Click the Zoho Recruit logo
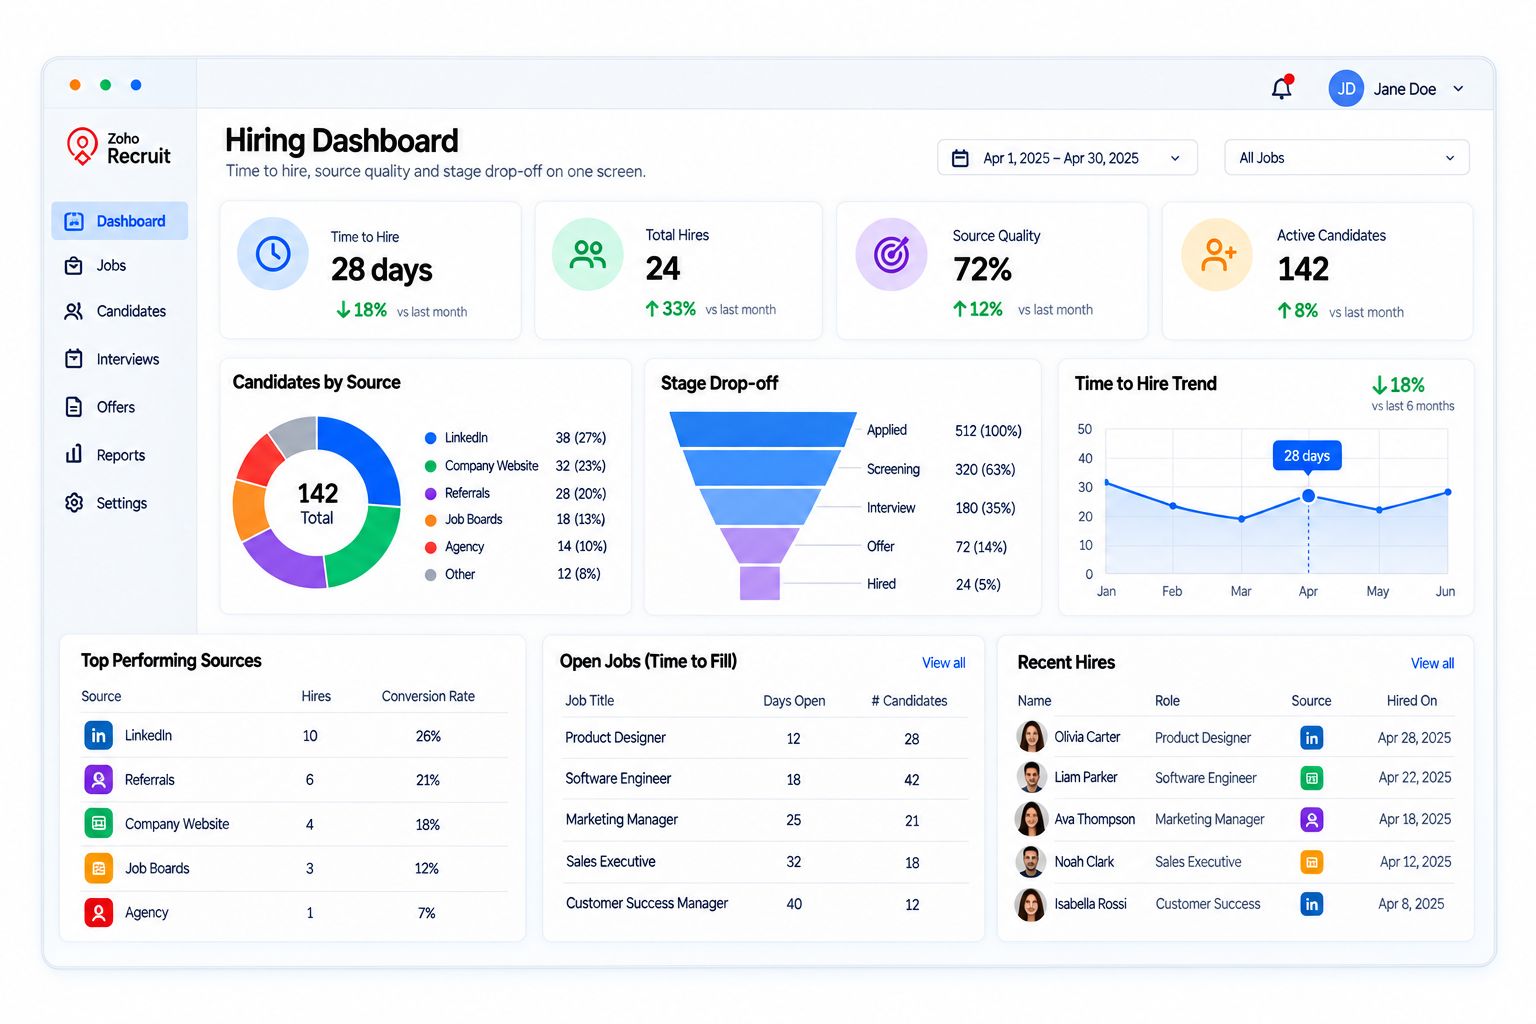 point(118,147)
